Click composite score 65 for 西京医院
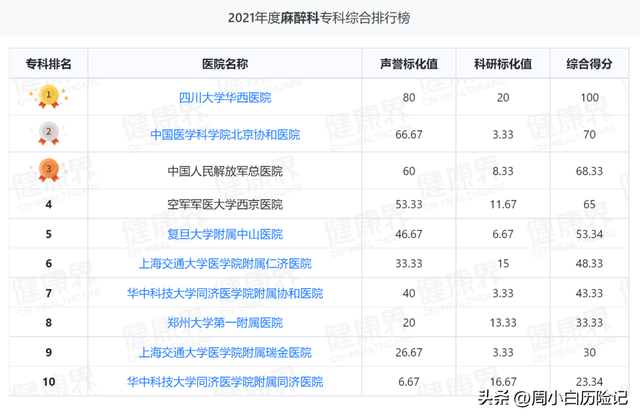The image size is (640, 418). tap(589, 204)
